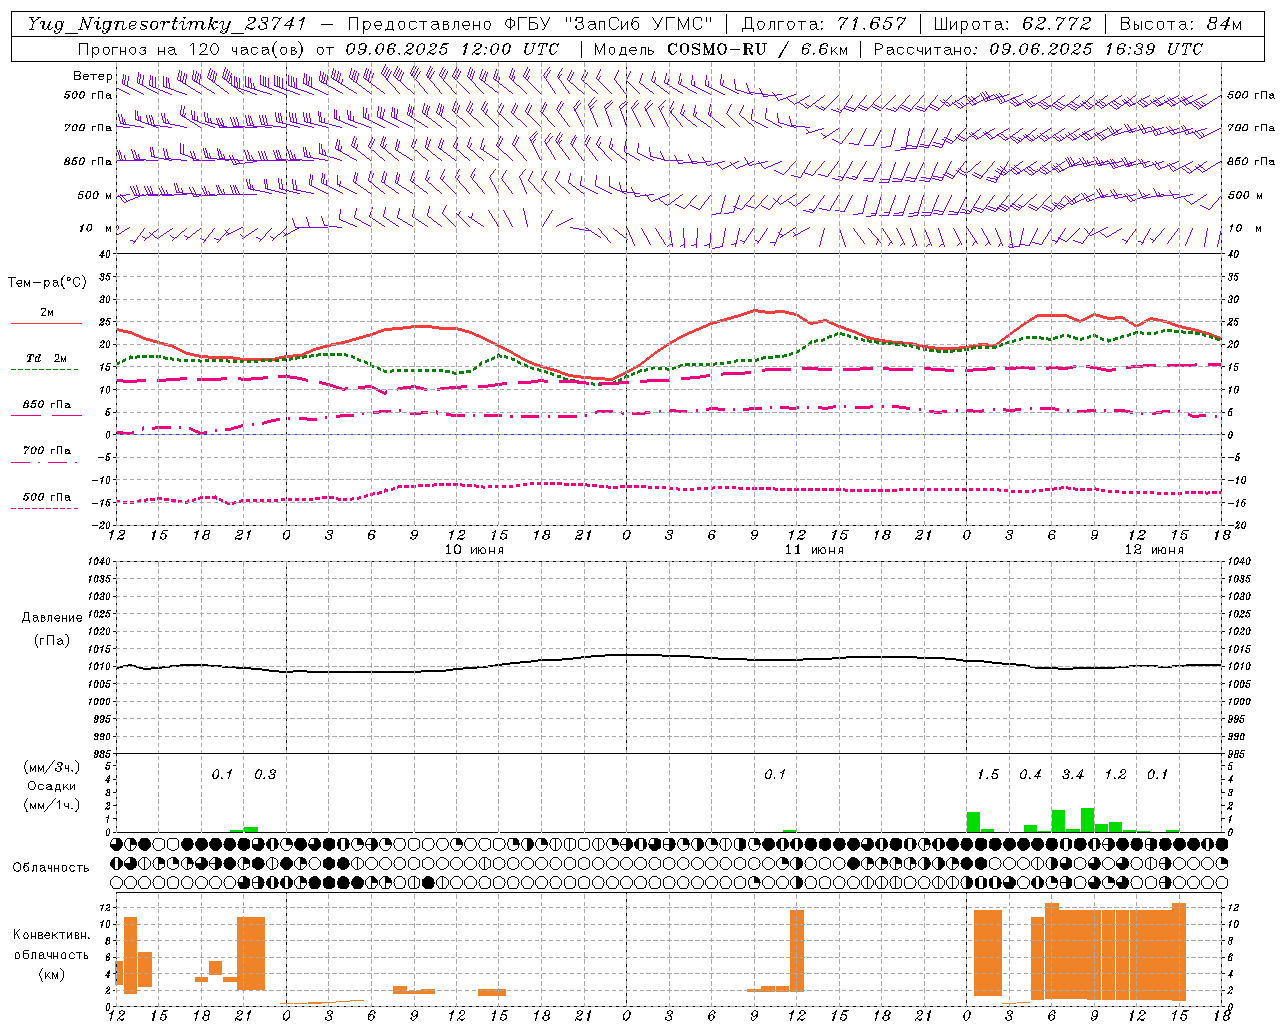This screenshot has width=1280, height=1024.
Task: Click the Осадки precipitation panel label
Action: point(51,786)
